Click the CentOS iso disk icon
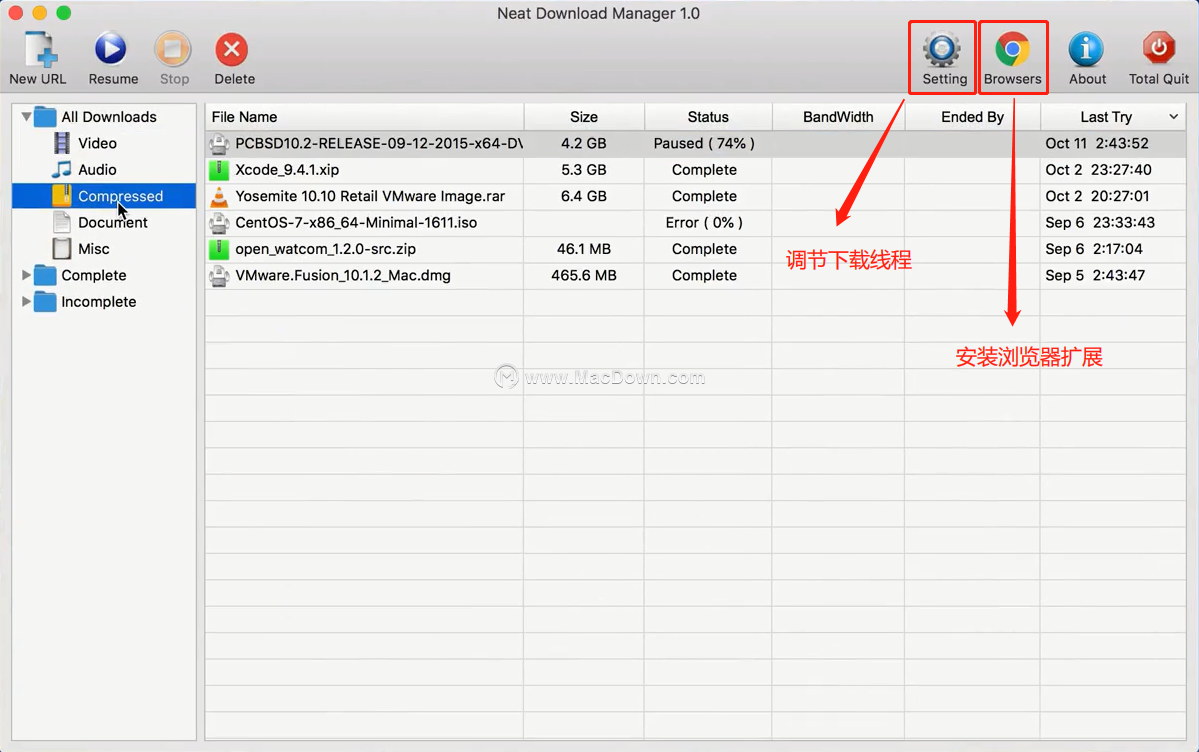 (219, 223)
